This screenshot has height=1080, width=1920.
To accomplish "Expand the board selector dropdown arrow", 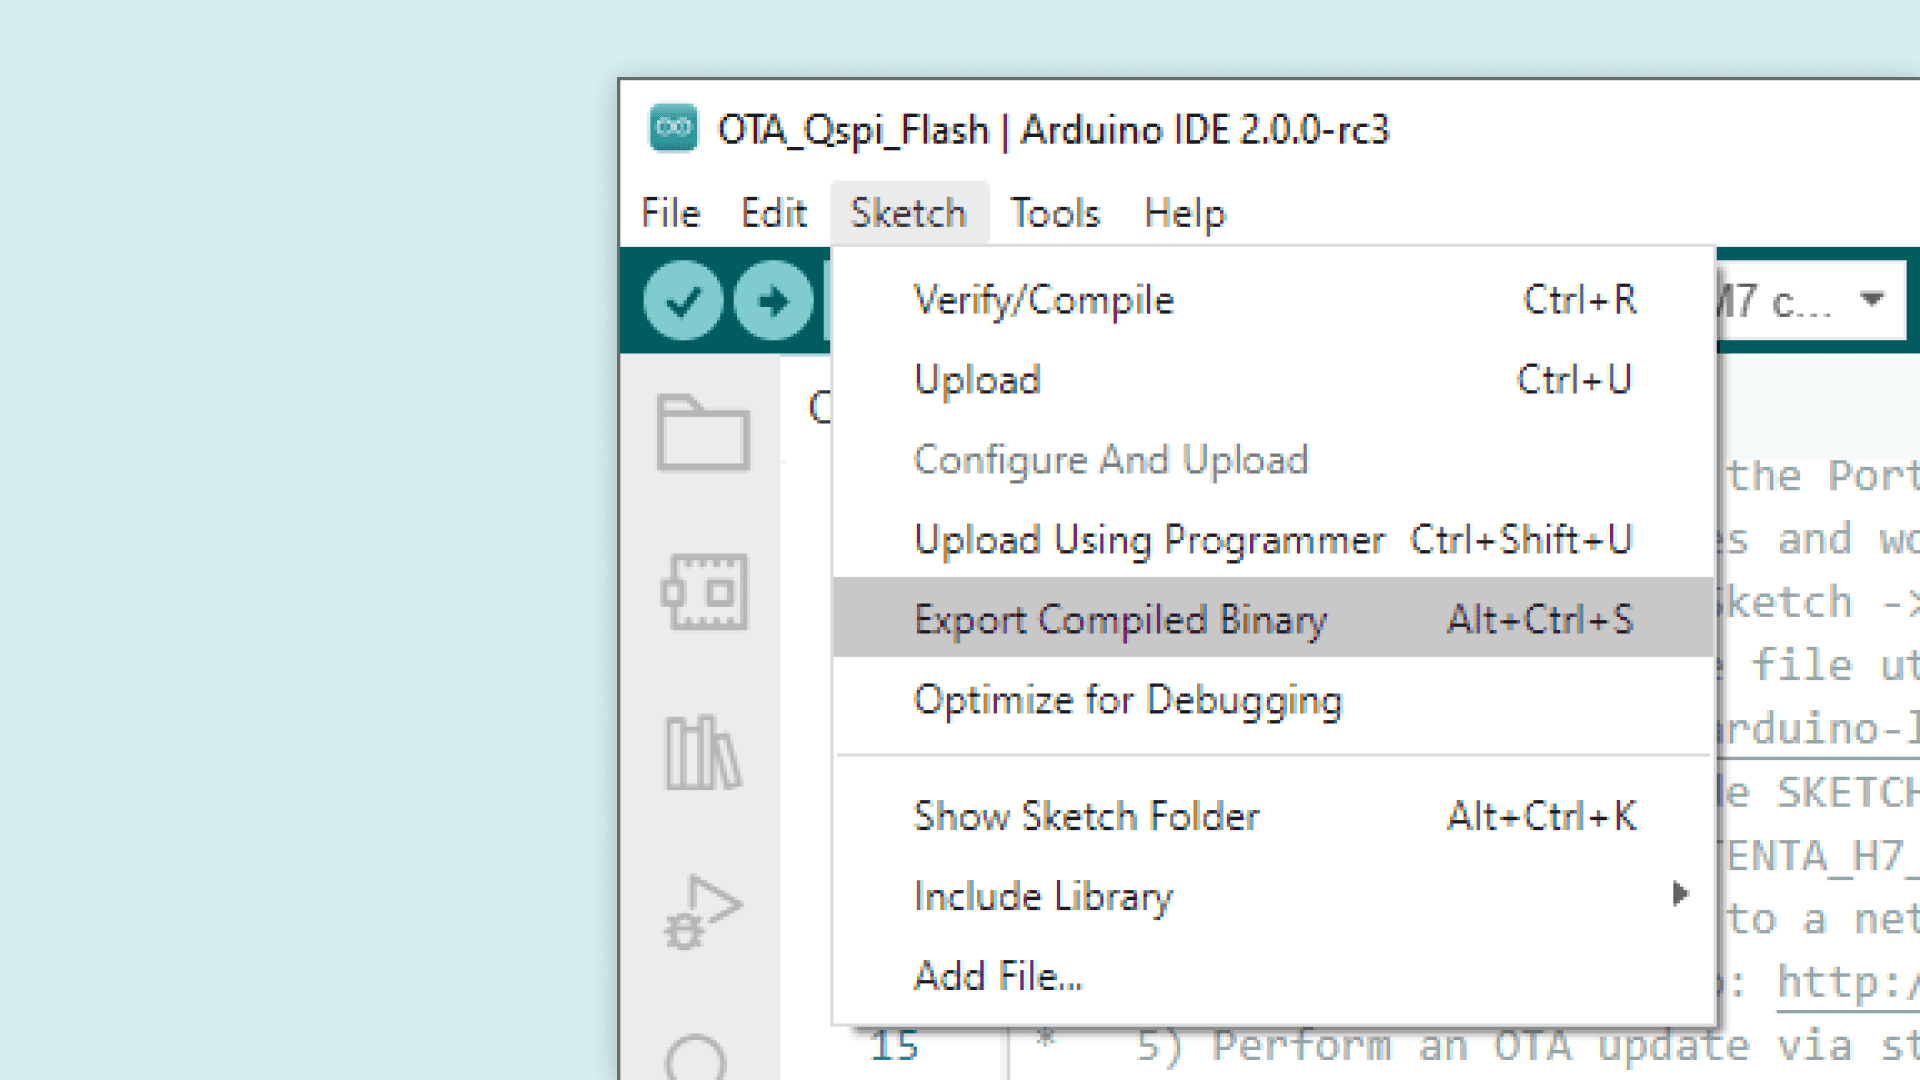I will [1872, 299].
